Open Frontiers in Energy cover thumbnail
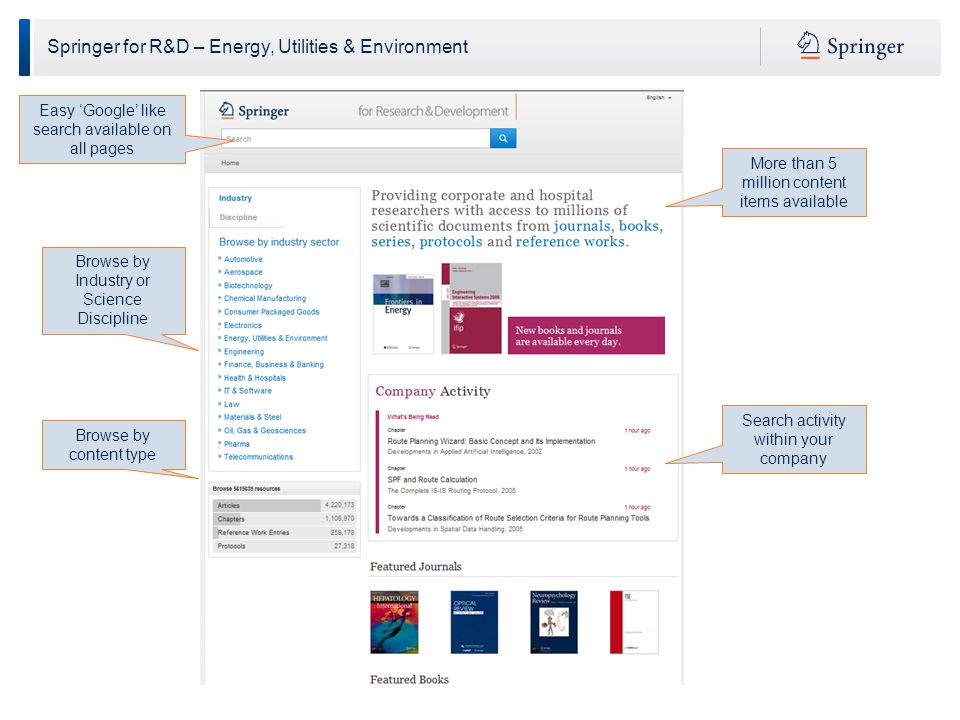This screenshot has width=960, height=720. tap(403, 314)
